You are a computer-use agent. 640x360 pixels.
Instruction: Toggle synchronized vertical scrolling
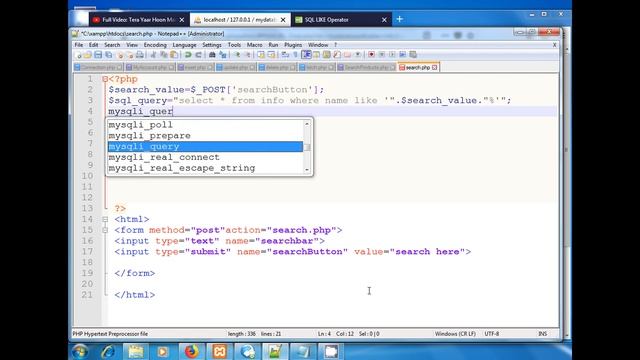pyautogui.click(x=261, y=54)
